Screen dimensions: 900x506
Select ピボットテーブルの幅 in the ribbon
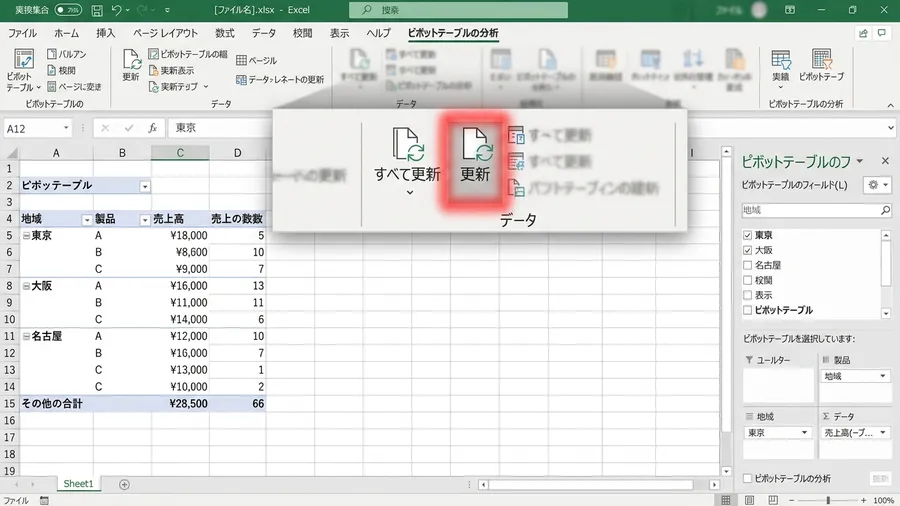click(x=188, y=54)
